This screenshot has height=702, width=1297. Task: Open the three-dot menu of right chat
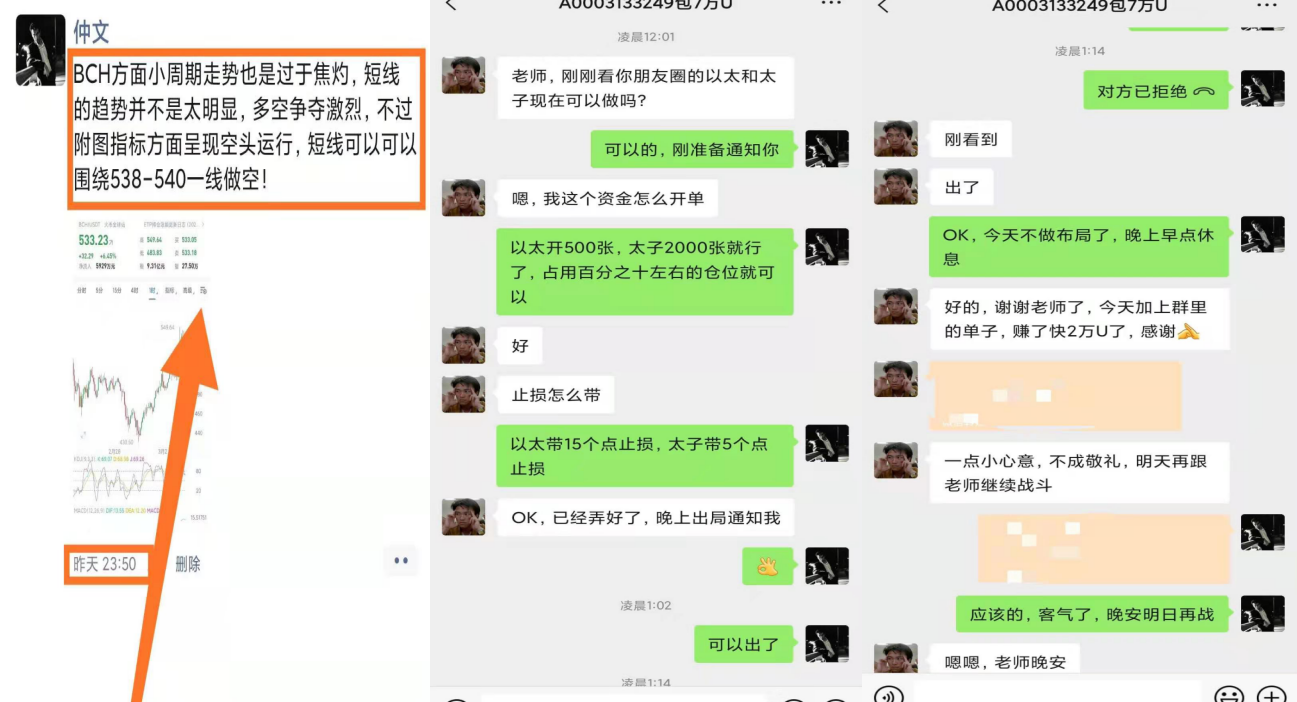click(x=1266, y=4)
